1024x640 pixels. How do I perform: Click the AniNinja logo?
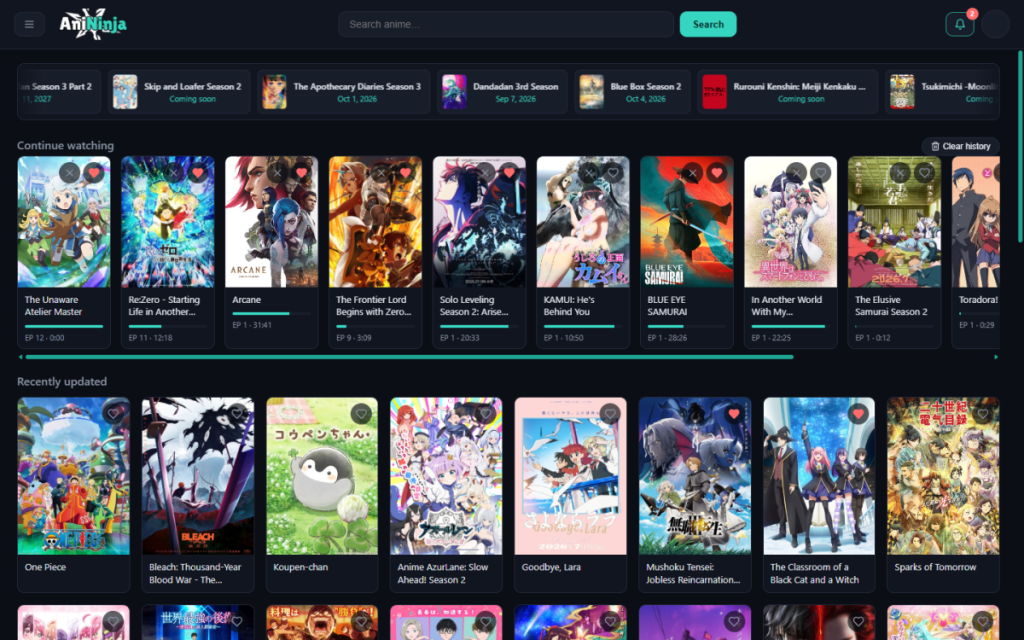[93, 24]
